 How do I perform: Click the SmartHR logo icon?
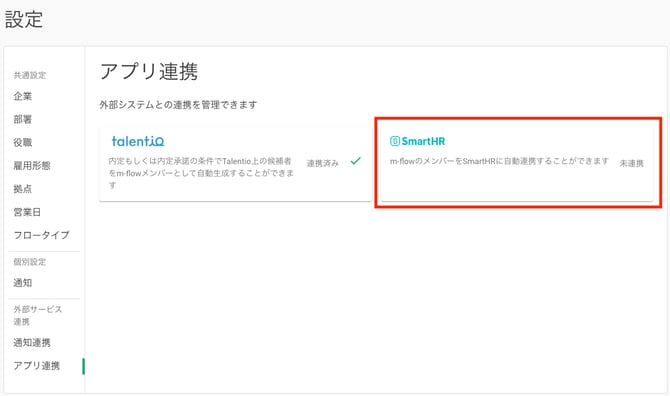click(x=395, y=141)
